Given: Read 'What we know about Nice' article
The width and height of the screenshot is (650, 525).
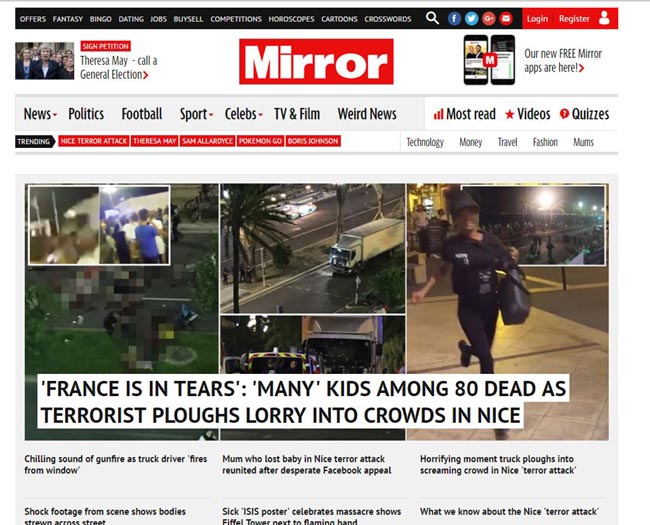Looking at the screenshot, I should tap(509, 512).
